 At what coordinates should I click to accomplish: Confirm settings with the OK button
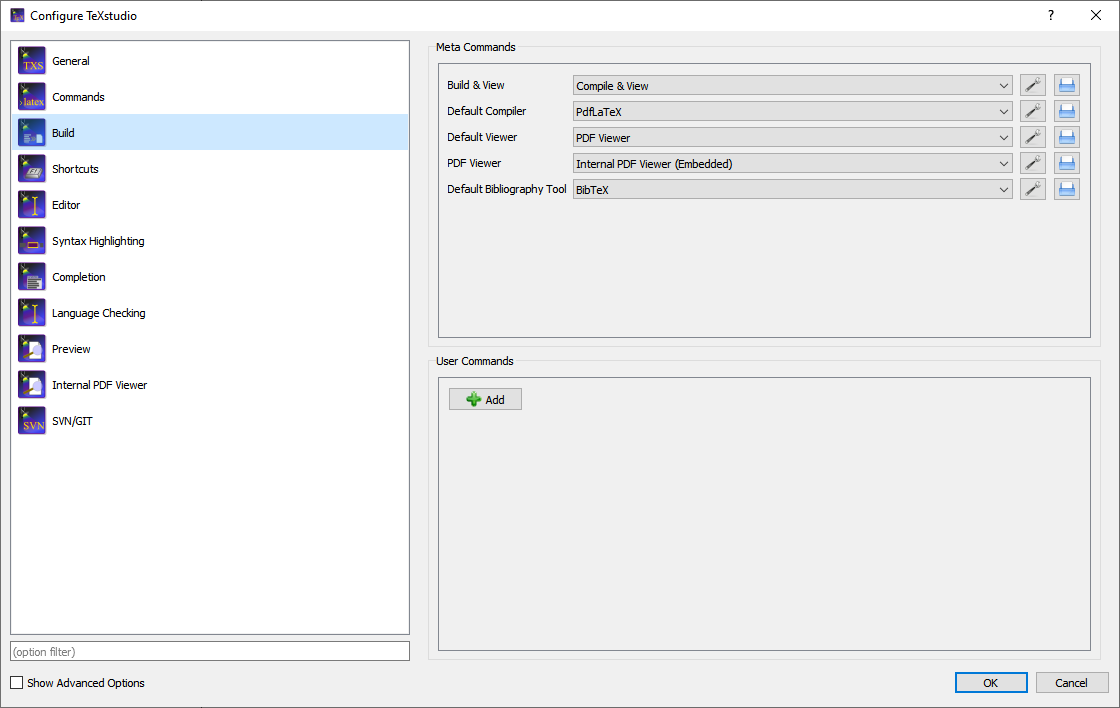pos(990,682)
